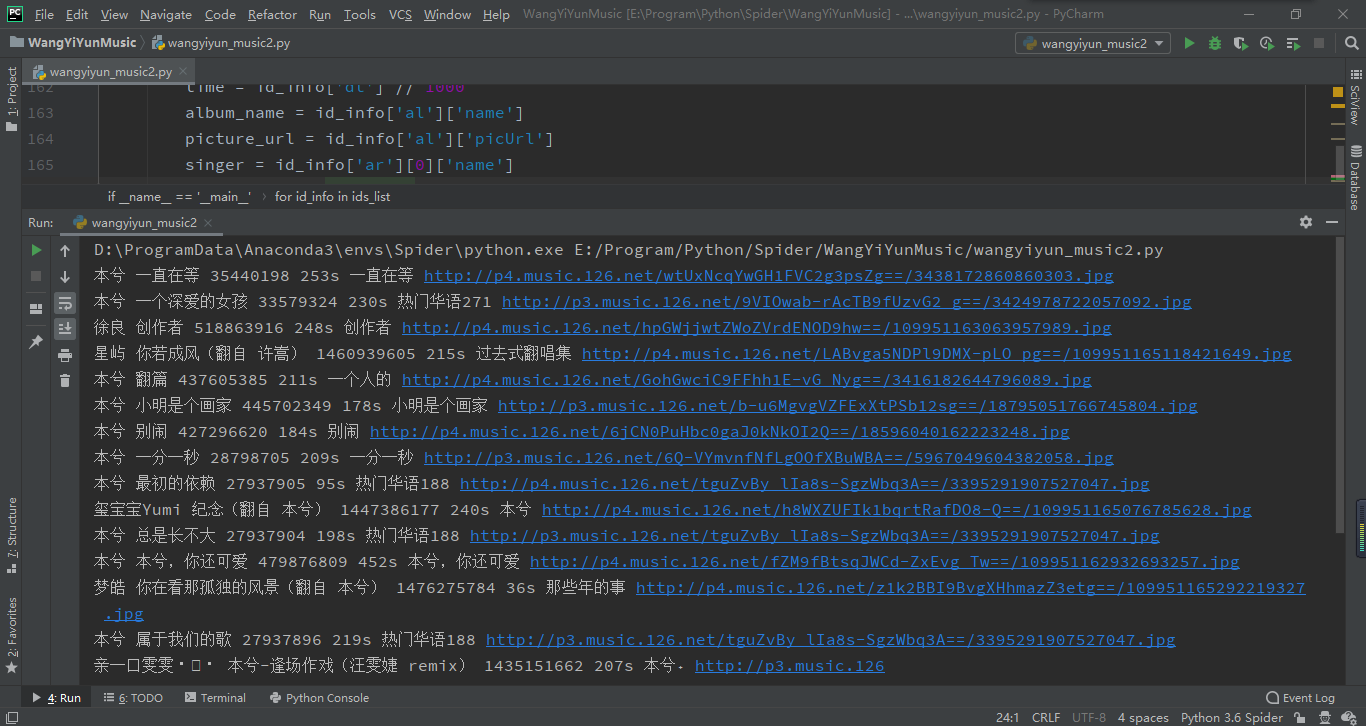Open the Window menu

[447, 14]
